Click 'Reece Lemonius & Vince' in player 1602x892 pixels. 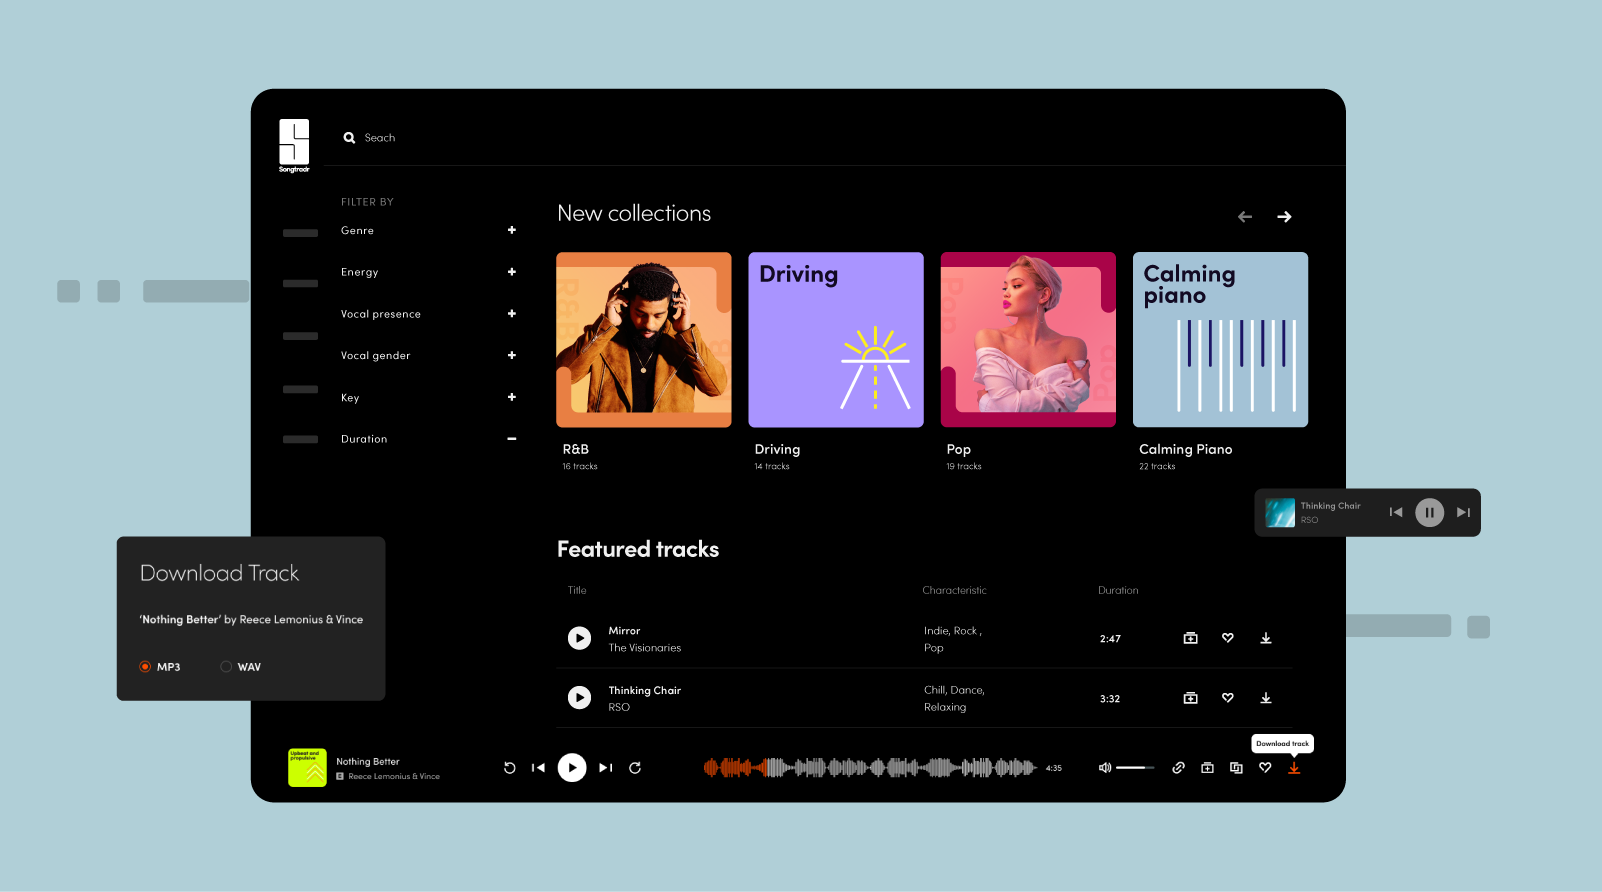[394, 776]
